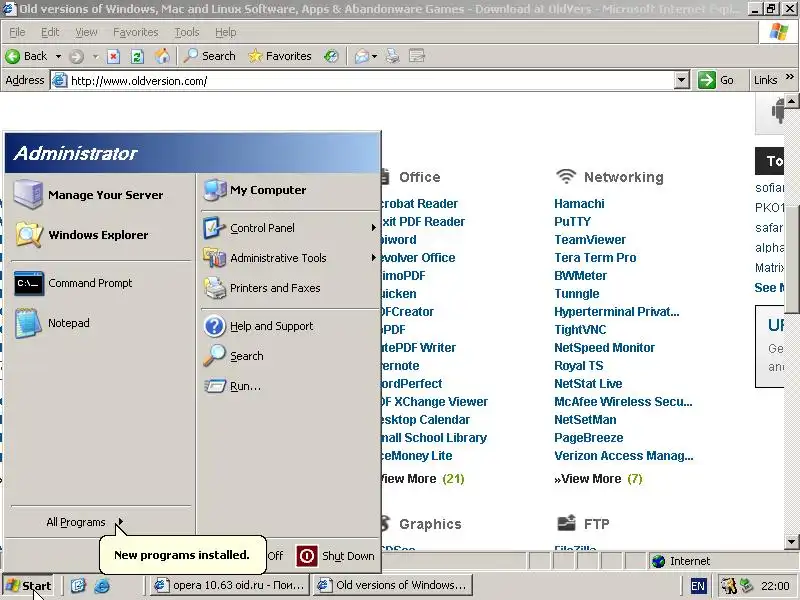
Task: Open Manage Your Server
Action: (x=99, y=195)
